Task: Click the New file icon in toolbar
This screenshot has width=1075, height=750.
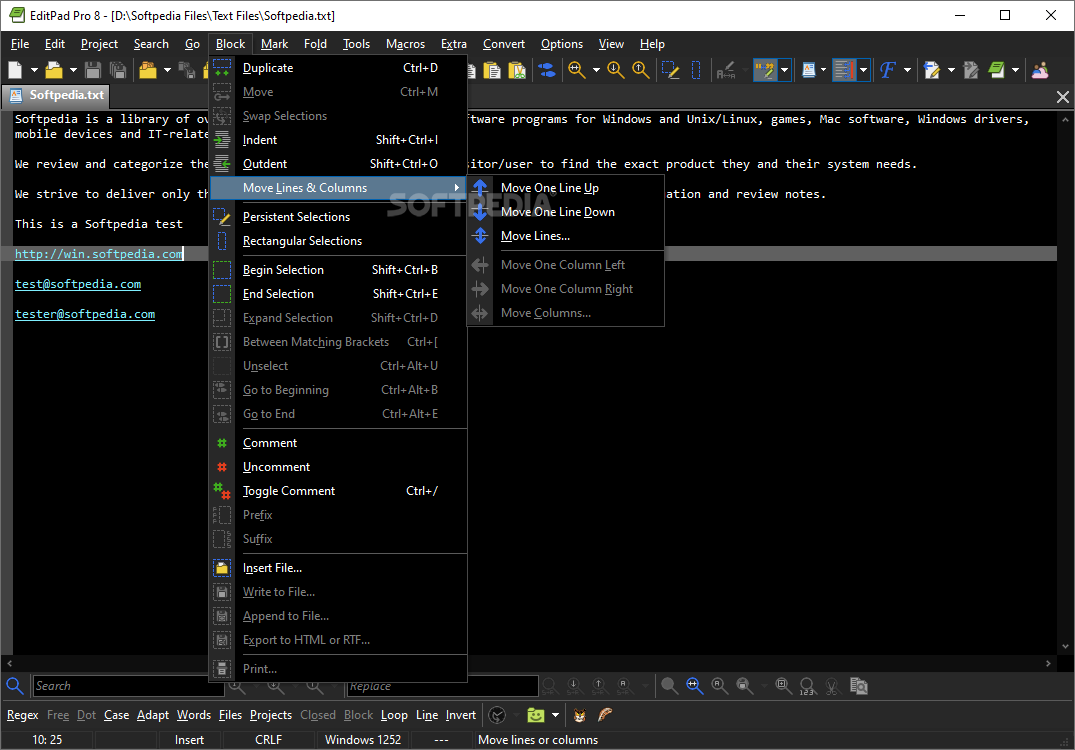Action: (16, 70)
